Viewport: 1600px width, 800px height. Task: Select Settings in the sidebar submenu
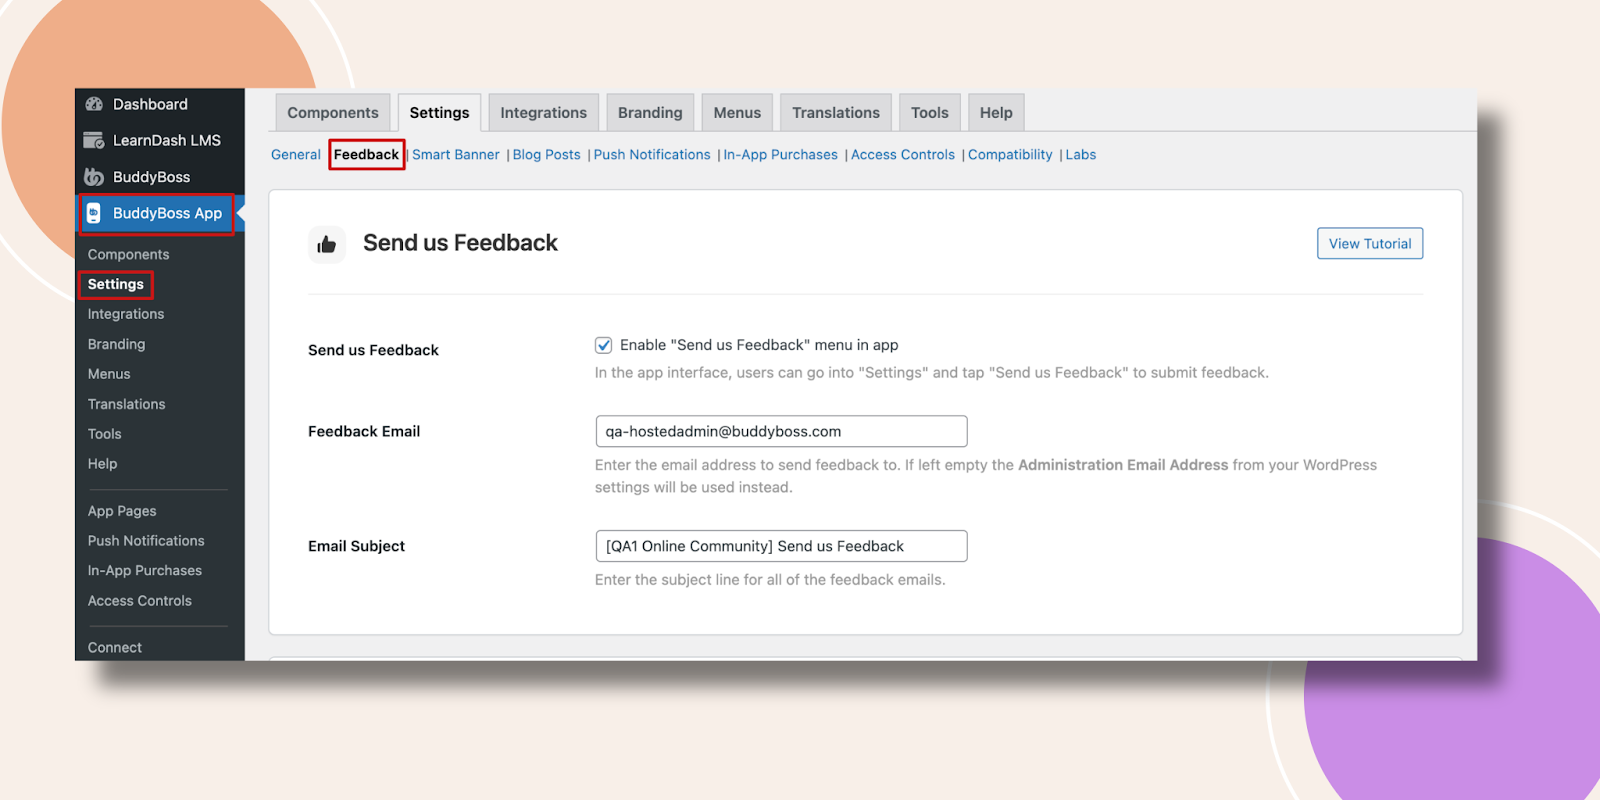tap(116, 285)
